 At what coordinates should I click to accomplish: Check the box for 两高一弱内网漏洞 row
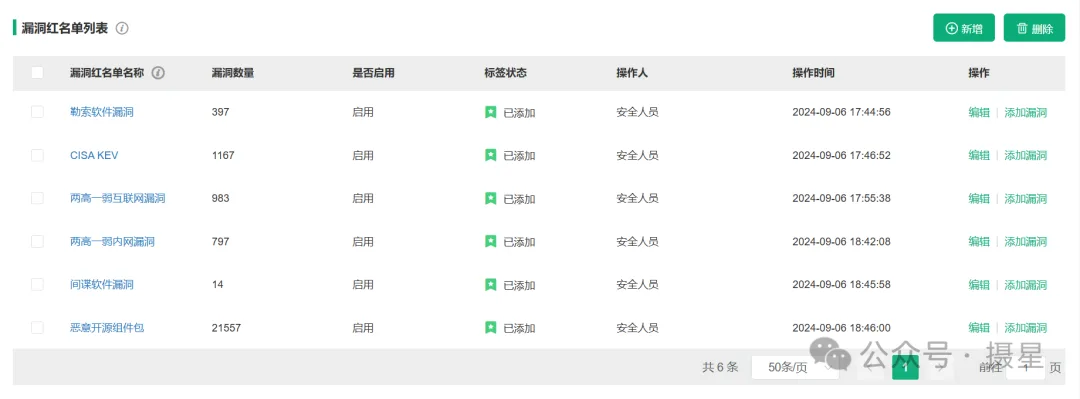point(37,241)
